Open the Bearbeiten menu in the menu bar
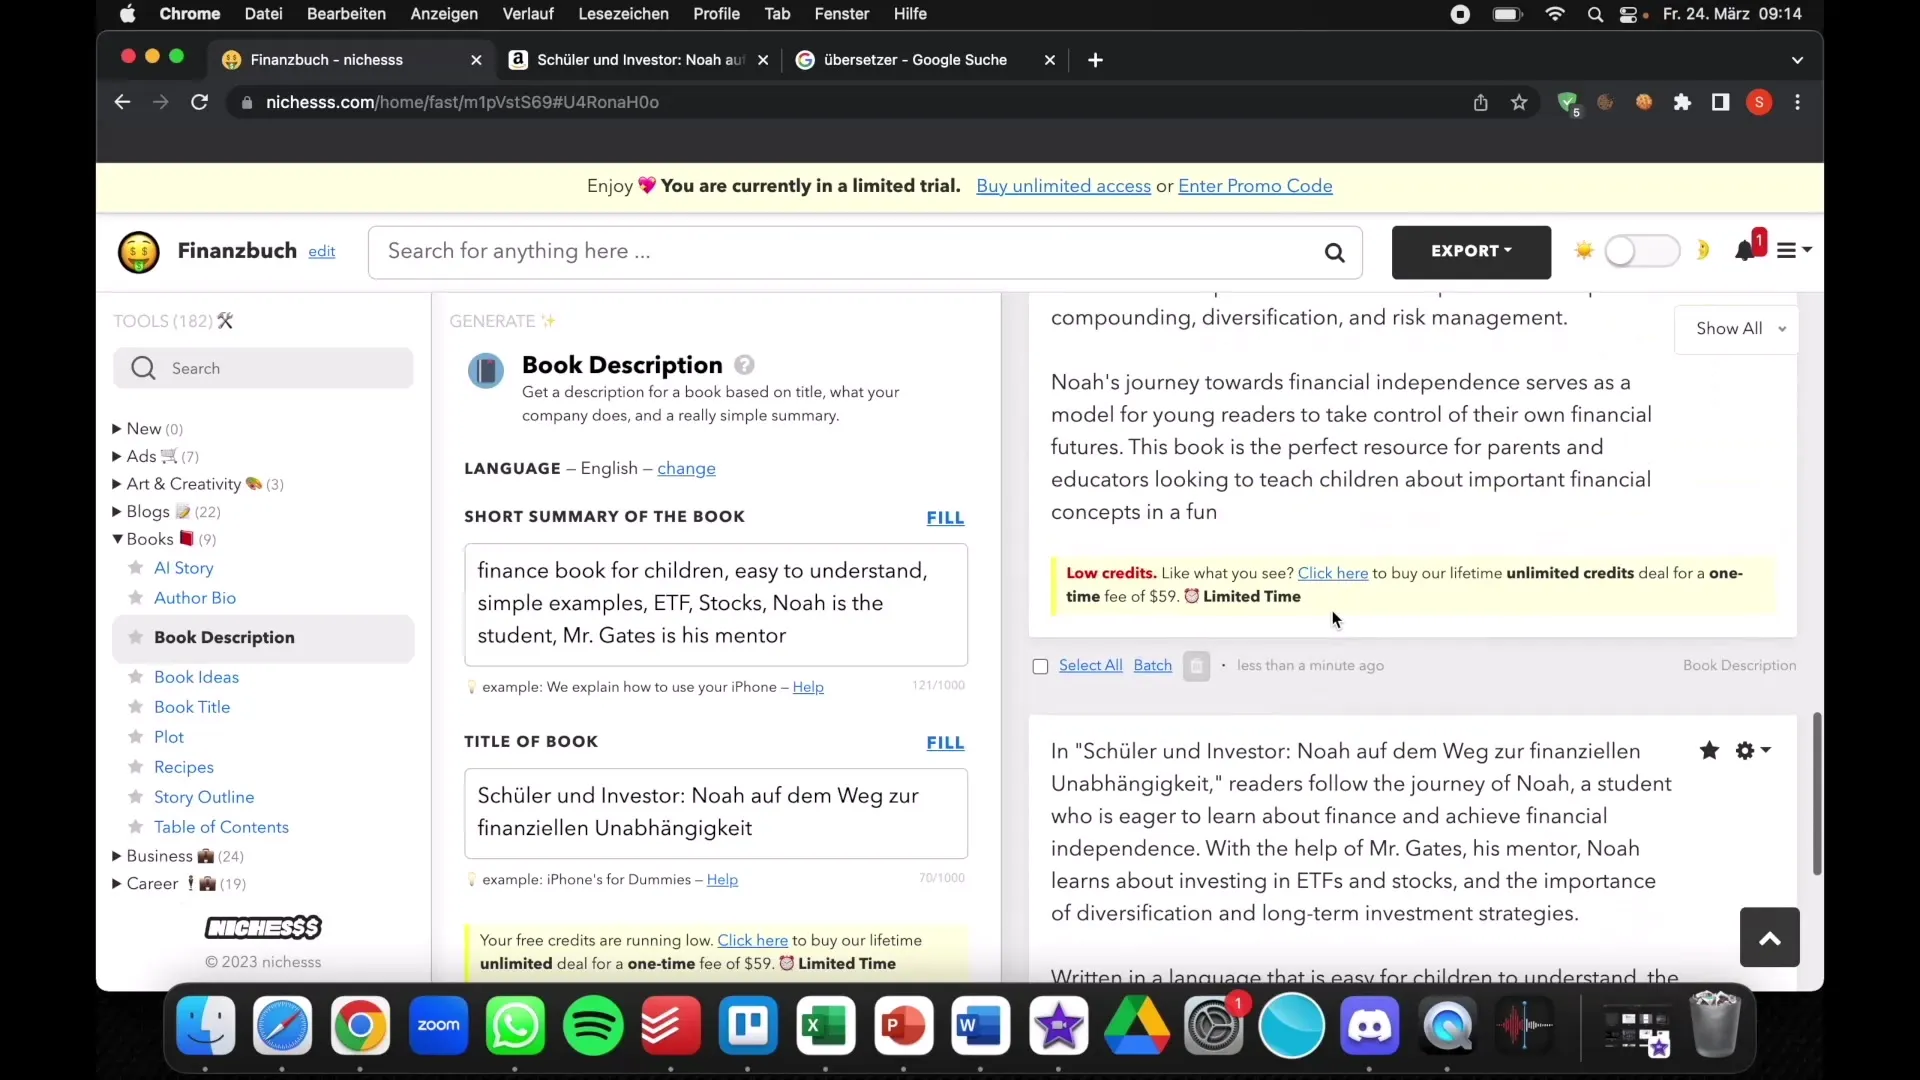This screenshot has height=1080, width=1920. pyautogui.click(x=346, y=14)
